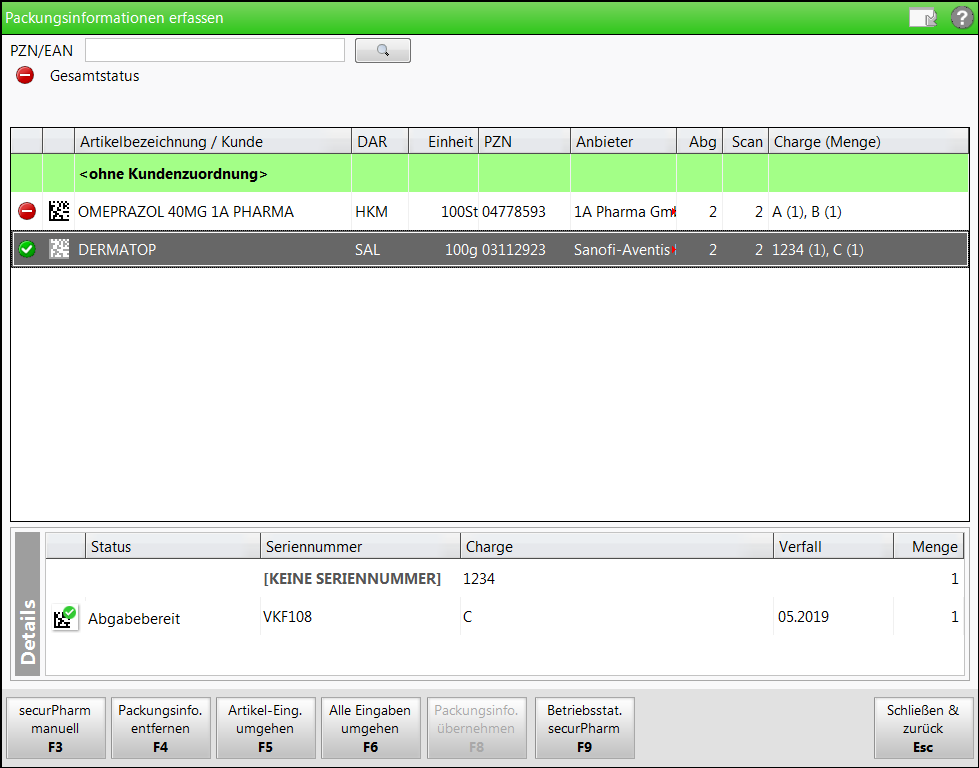Select the DERMATOP article name
Screen dimensions: 979x768
(x=117, y=250)
